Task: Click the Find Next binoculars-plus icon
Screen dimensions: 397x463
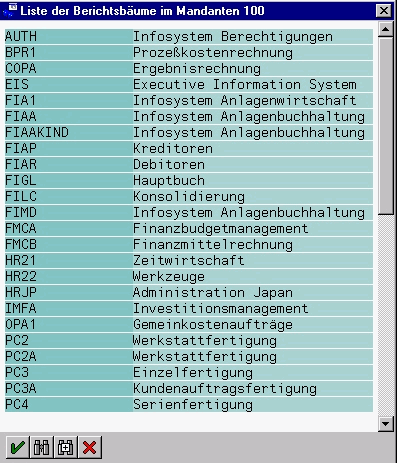Action: pos(66,447)
